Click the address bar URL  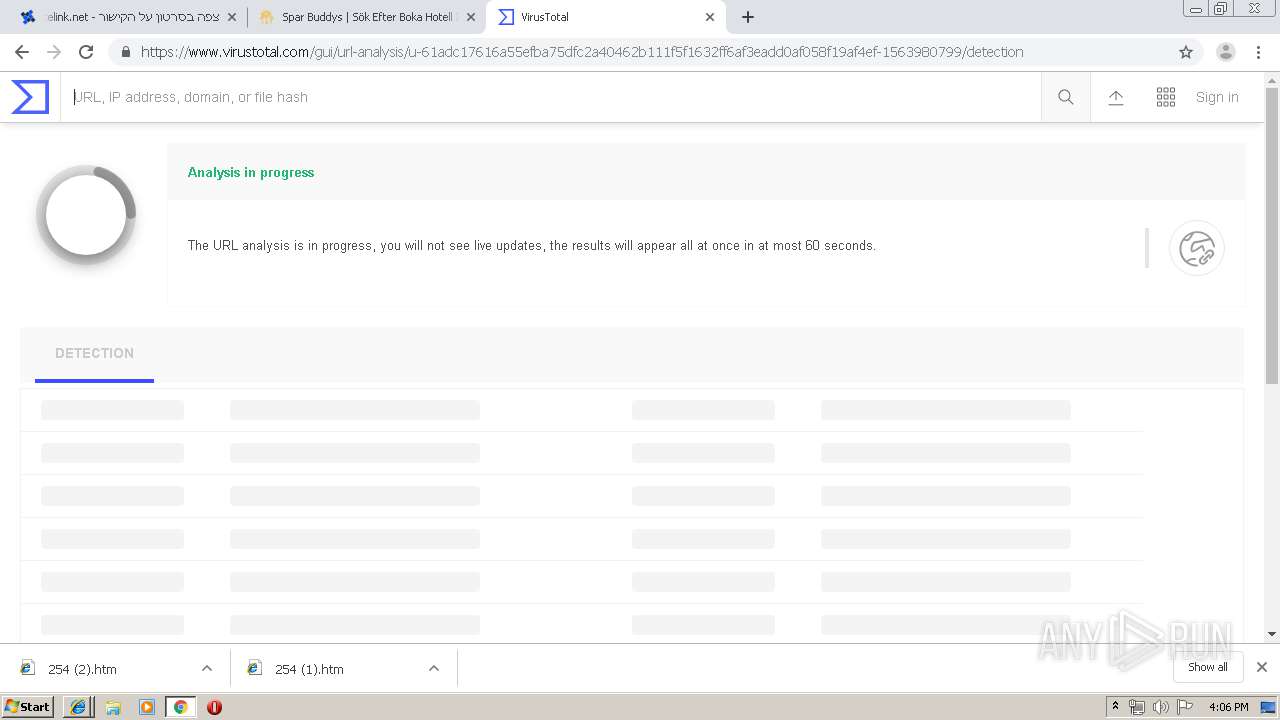click(582, 52)
